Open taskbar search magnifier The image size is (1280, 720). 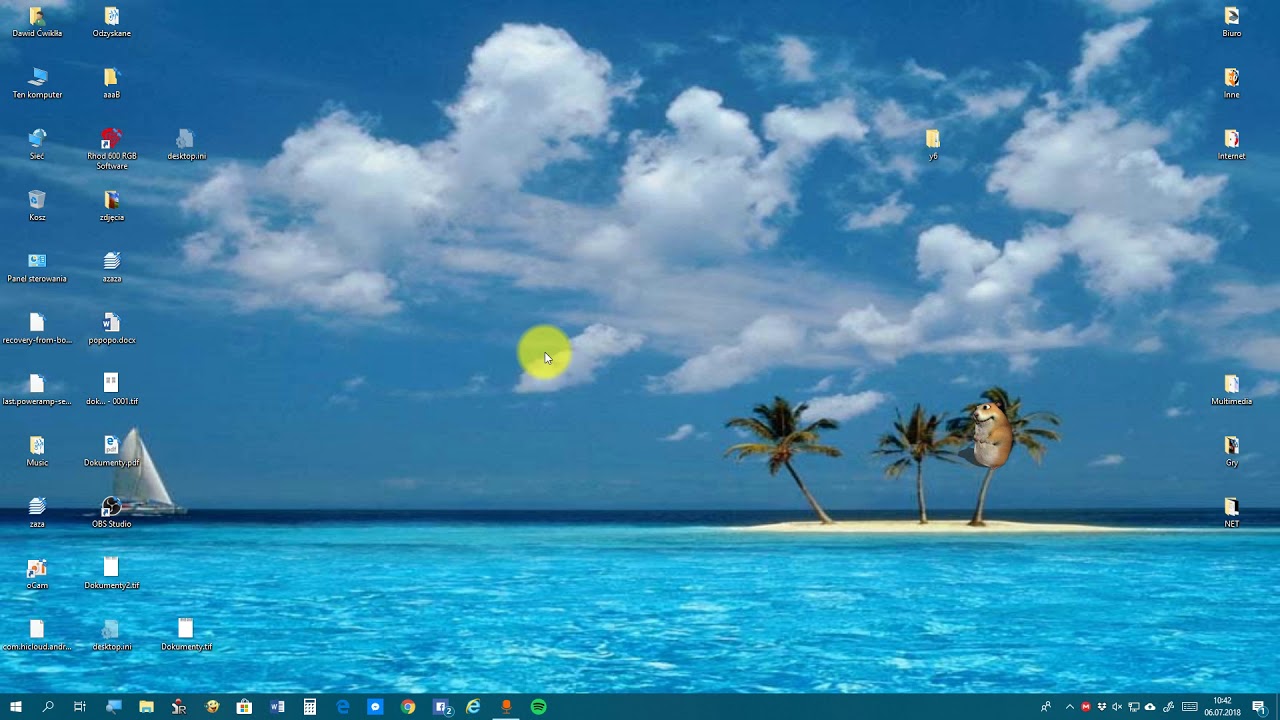(48, 707)
